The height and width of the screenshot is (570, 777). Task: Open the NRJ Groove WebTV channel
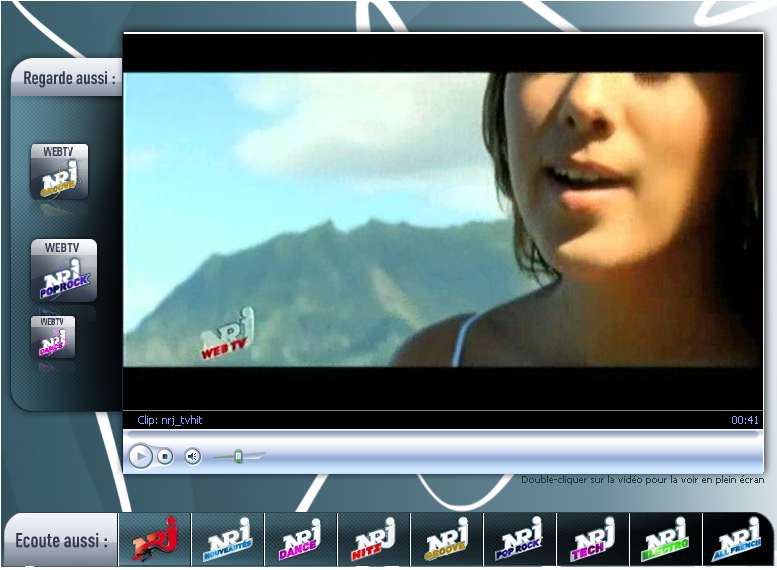pos(59,171)
